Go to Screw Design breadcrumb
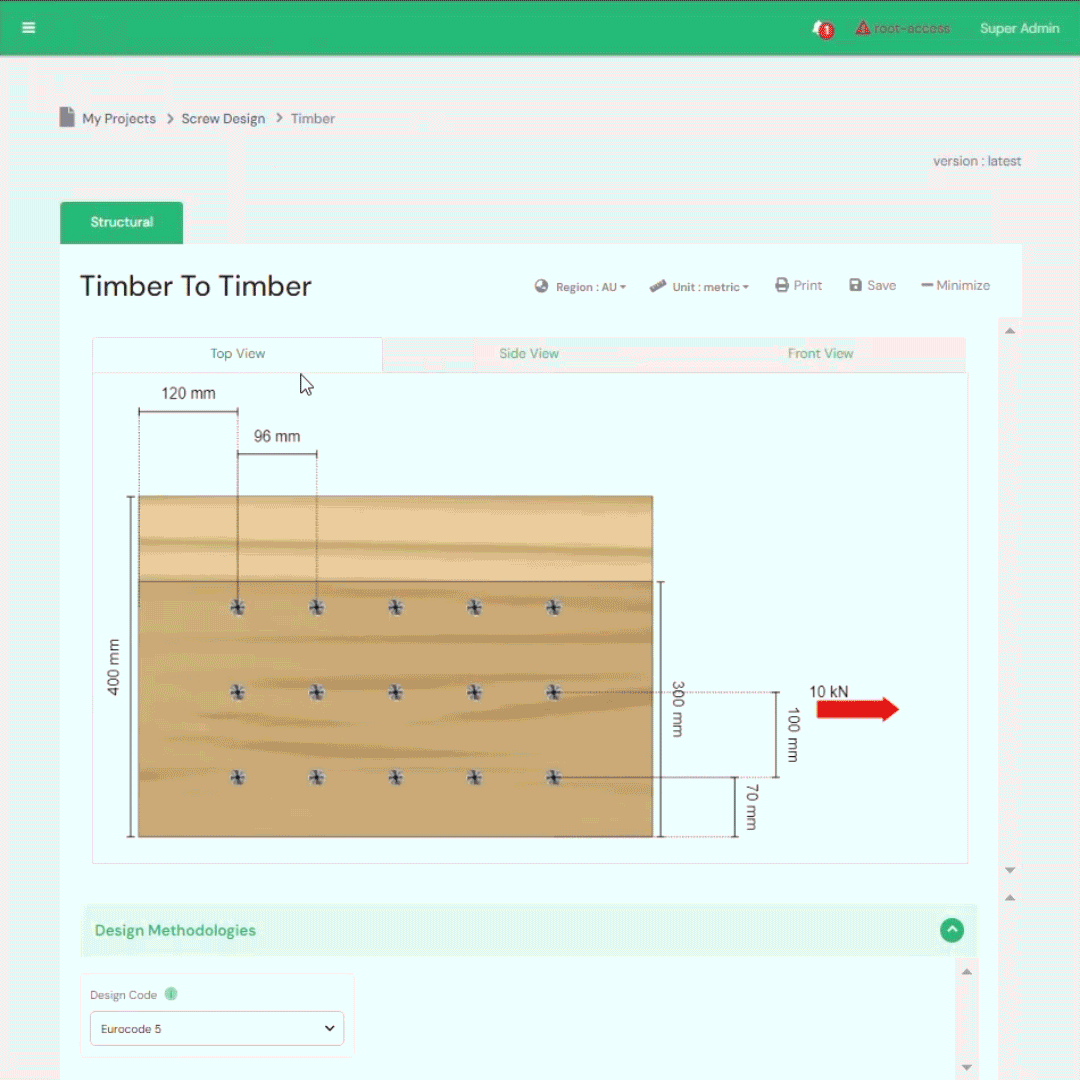Viewport: 1080px width, 1080px height. 223,119
